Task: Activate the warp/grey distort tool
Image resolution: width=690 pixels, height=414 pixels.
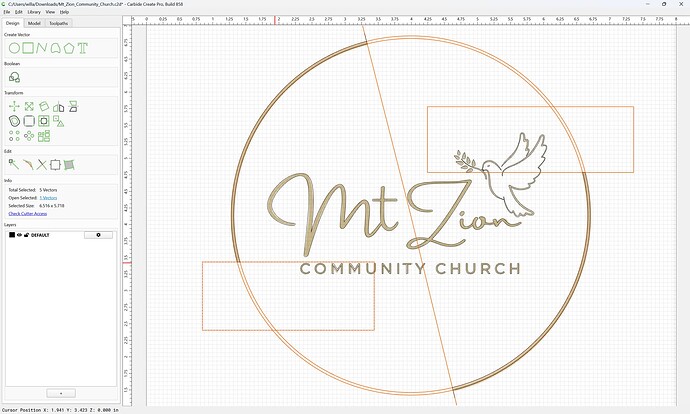Action: coord(69,165)
